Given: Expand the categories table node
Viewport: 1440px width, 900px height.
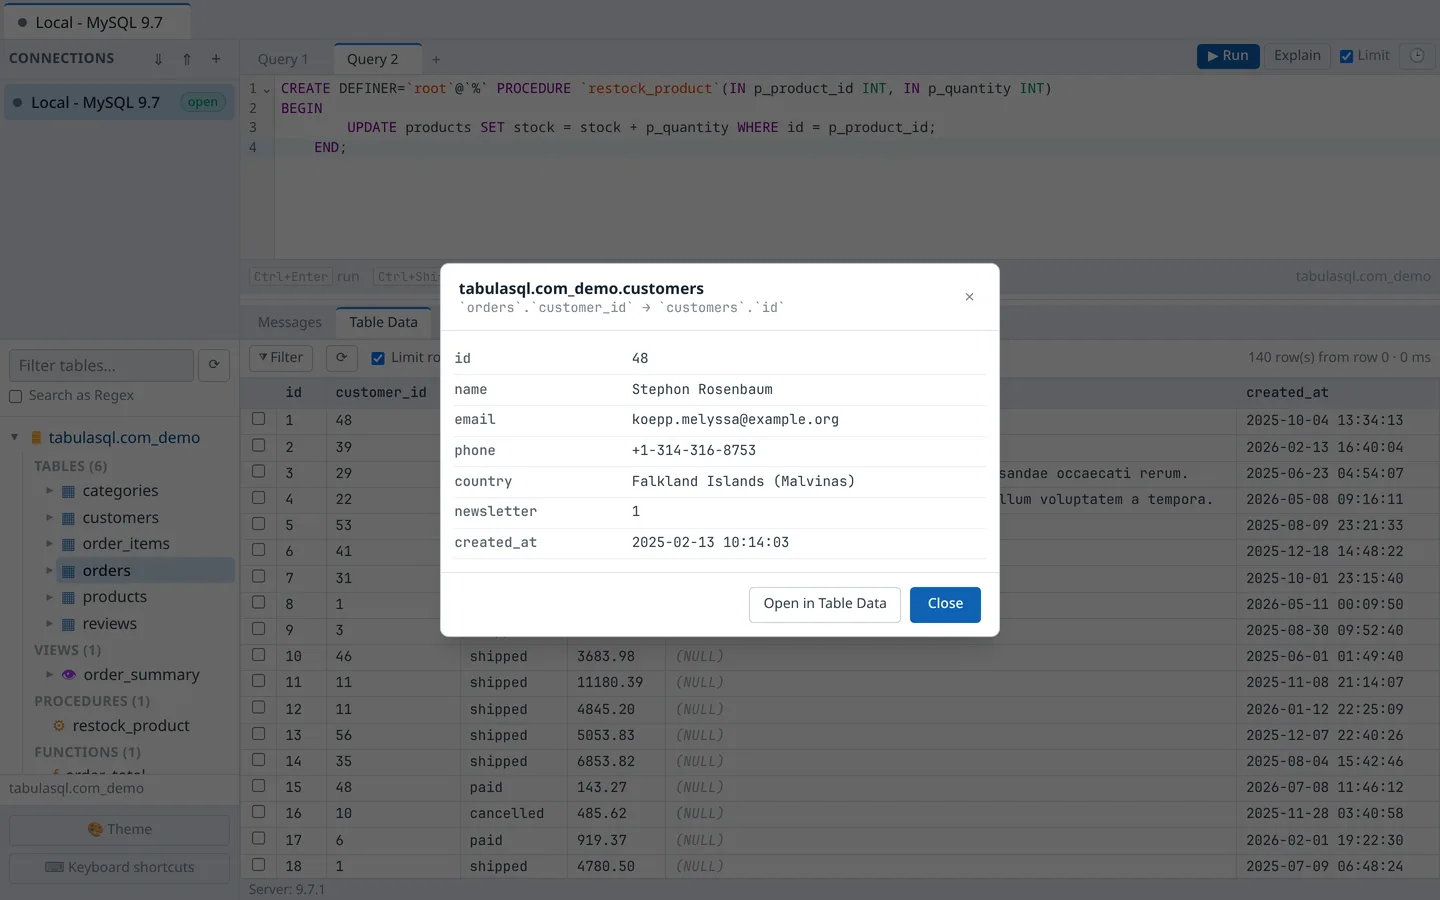Looking at the screenshot, I should click(49, 491).
